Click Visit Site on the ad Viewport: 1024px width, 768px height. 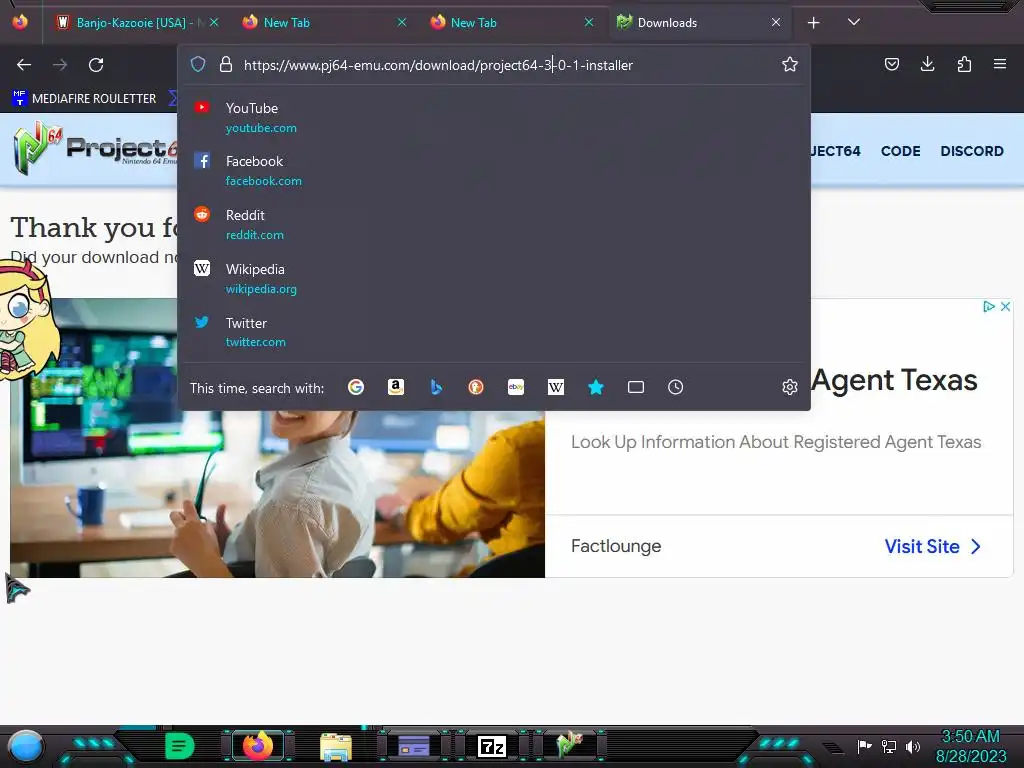[x=933, y=547]
